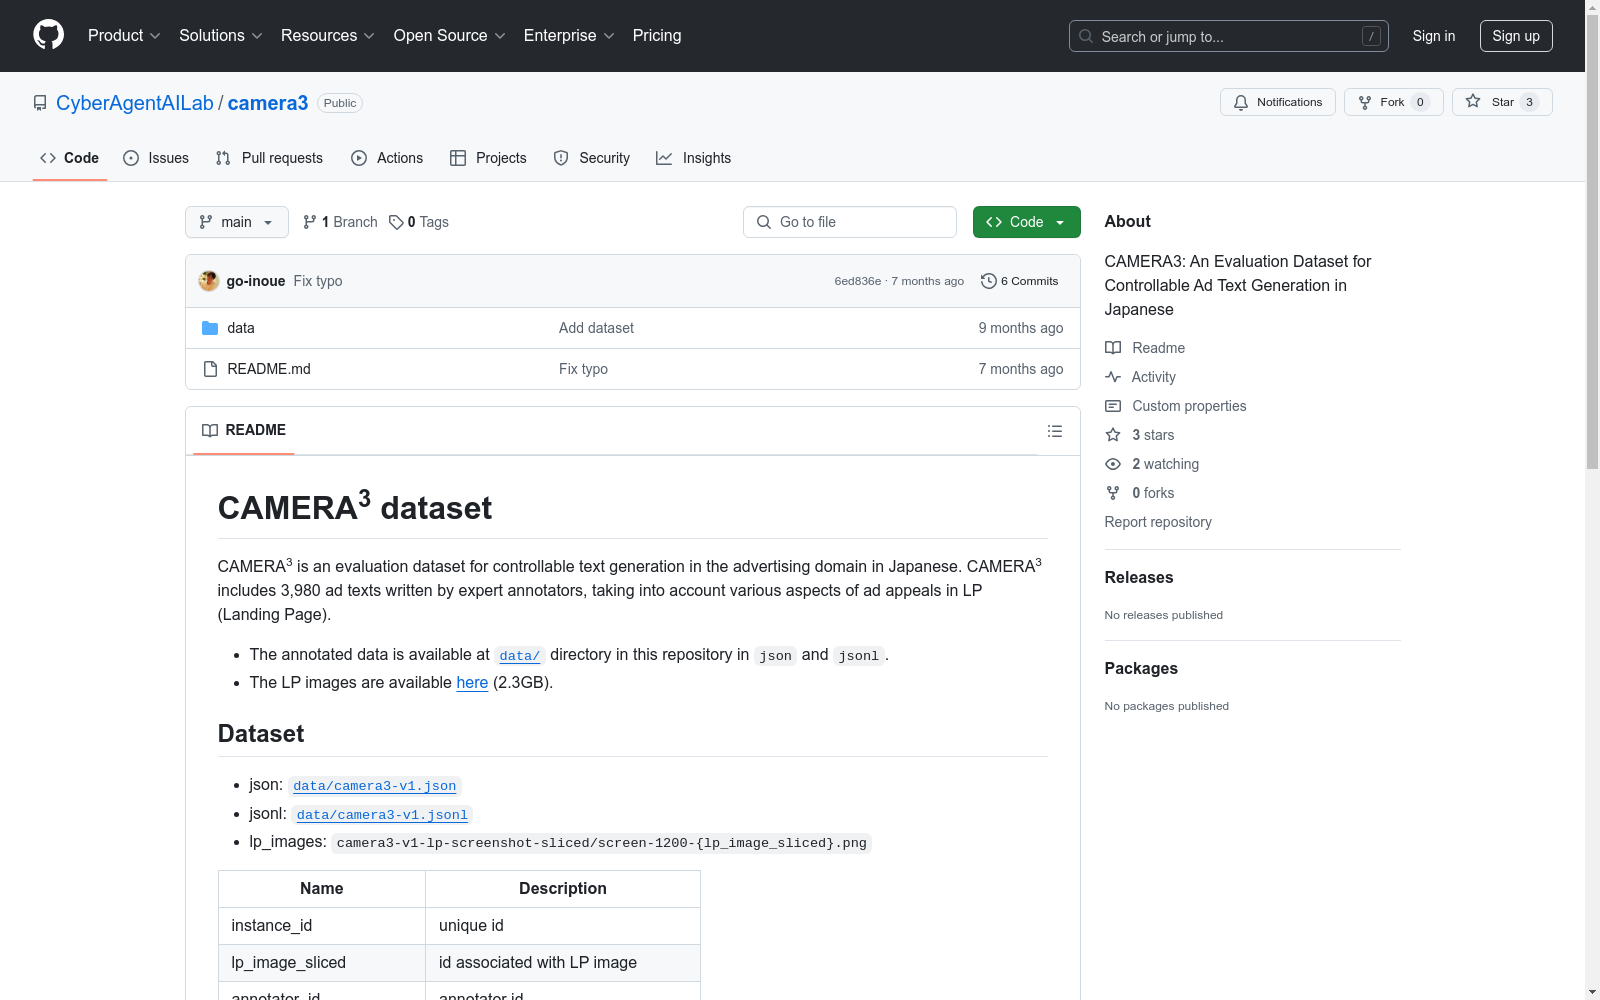The width and height of the screenshot is (1600, 1000).
Task: Expand the Product menu
Action: pos(124,35)
